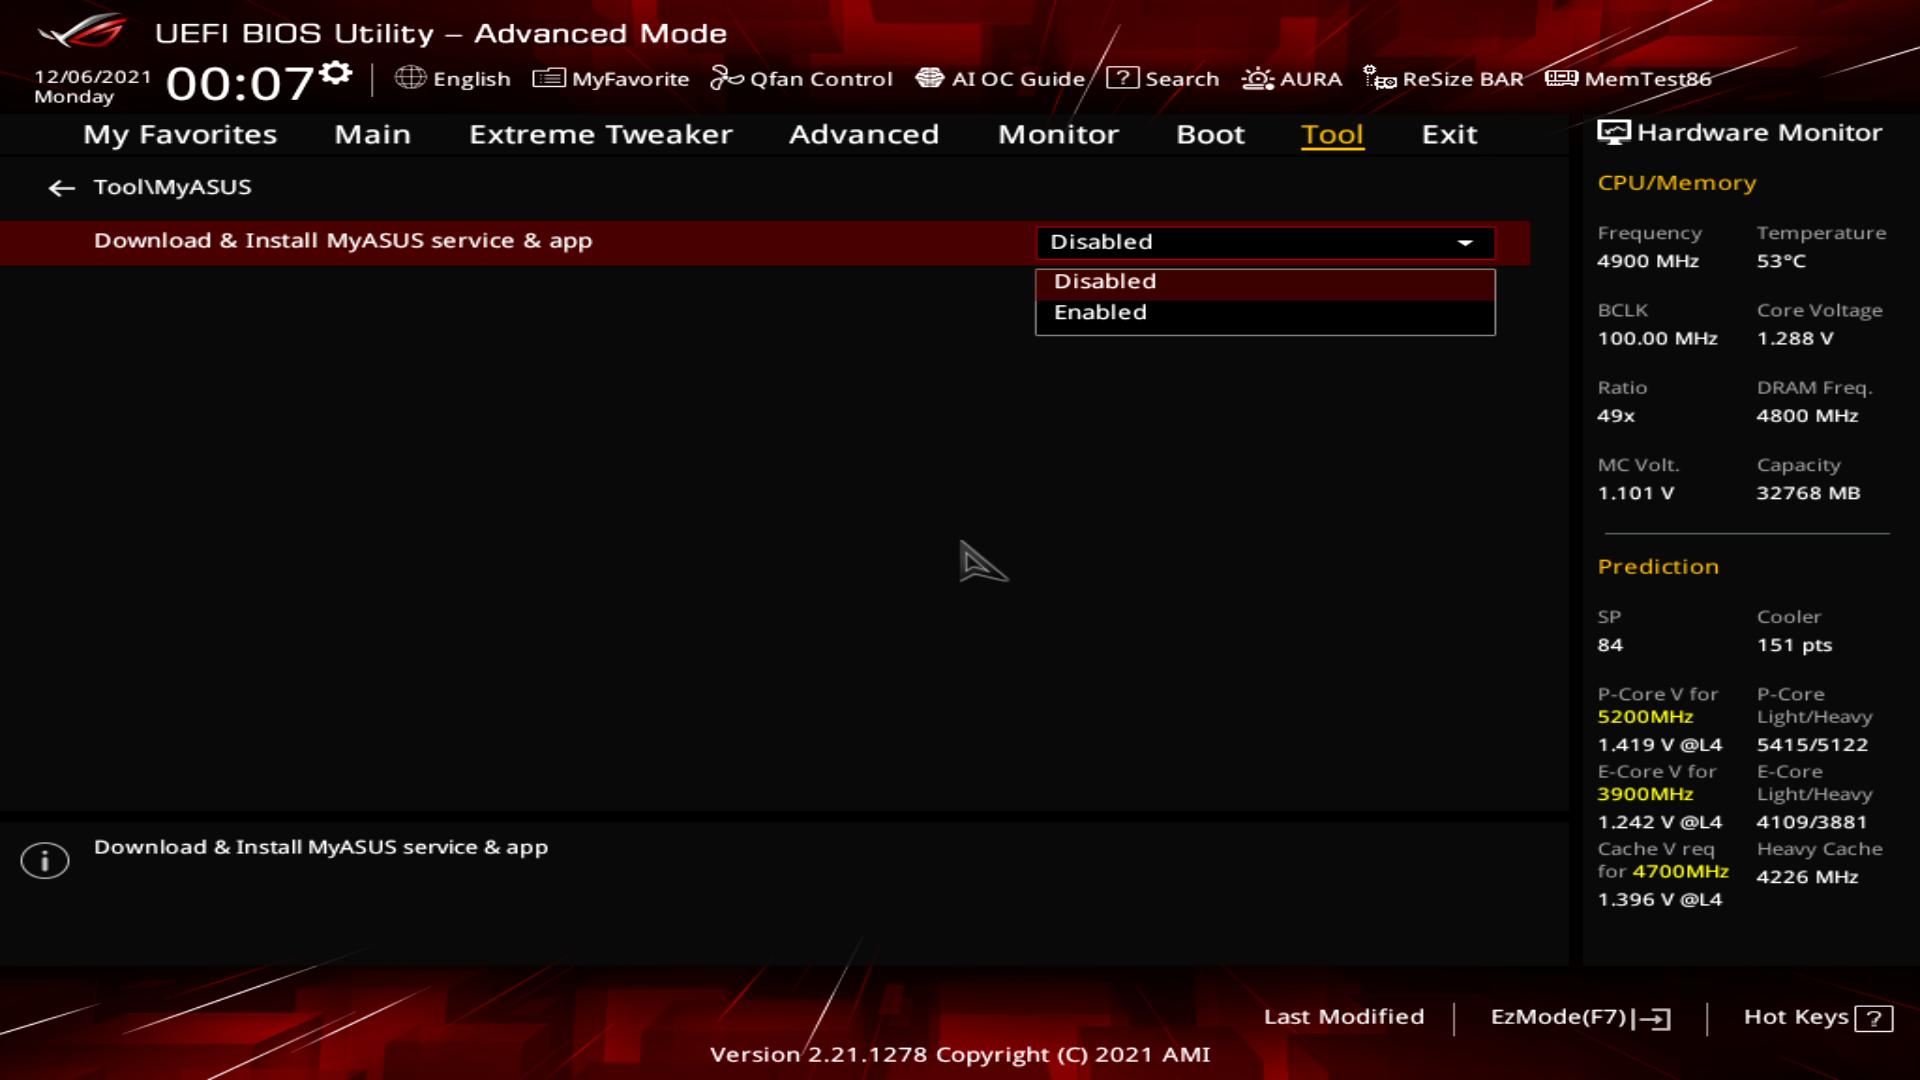Open MyFavorite list icon
This screenshot has height=1080, width=1920.
(x=549, y=78)
